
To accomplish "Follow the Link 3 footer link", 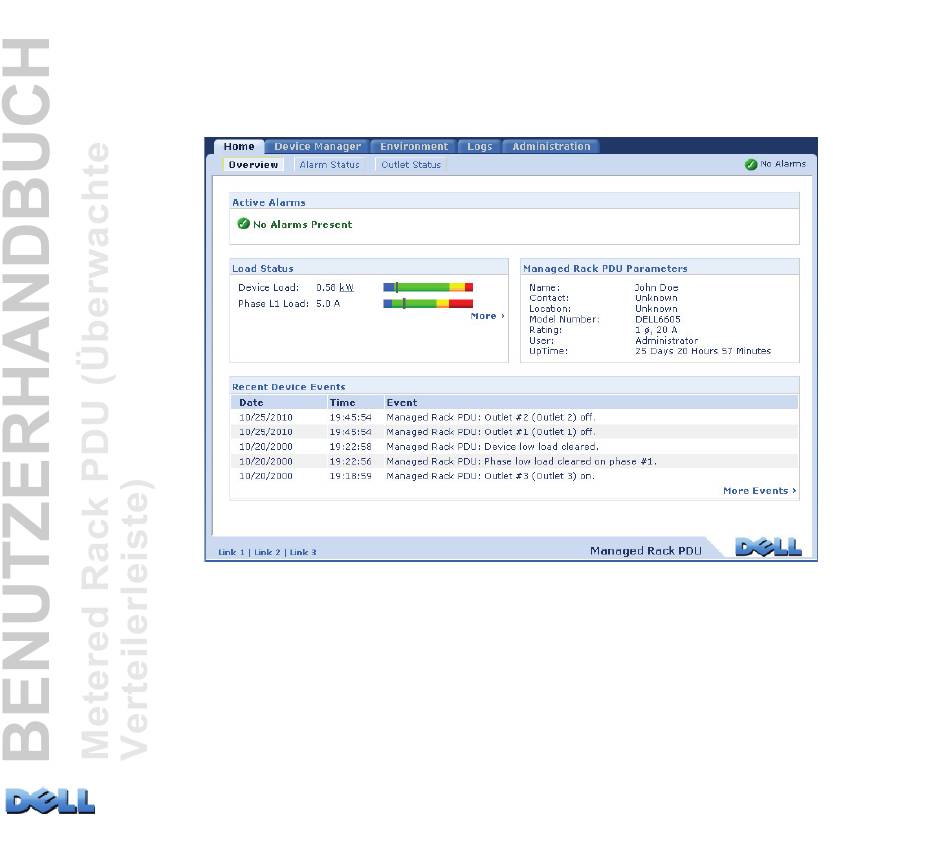I will tap(303, 552).
